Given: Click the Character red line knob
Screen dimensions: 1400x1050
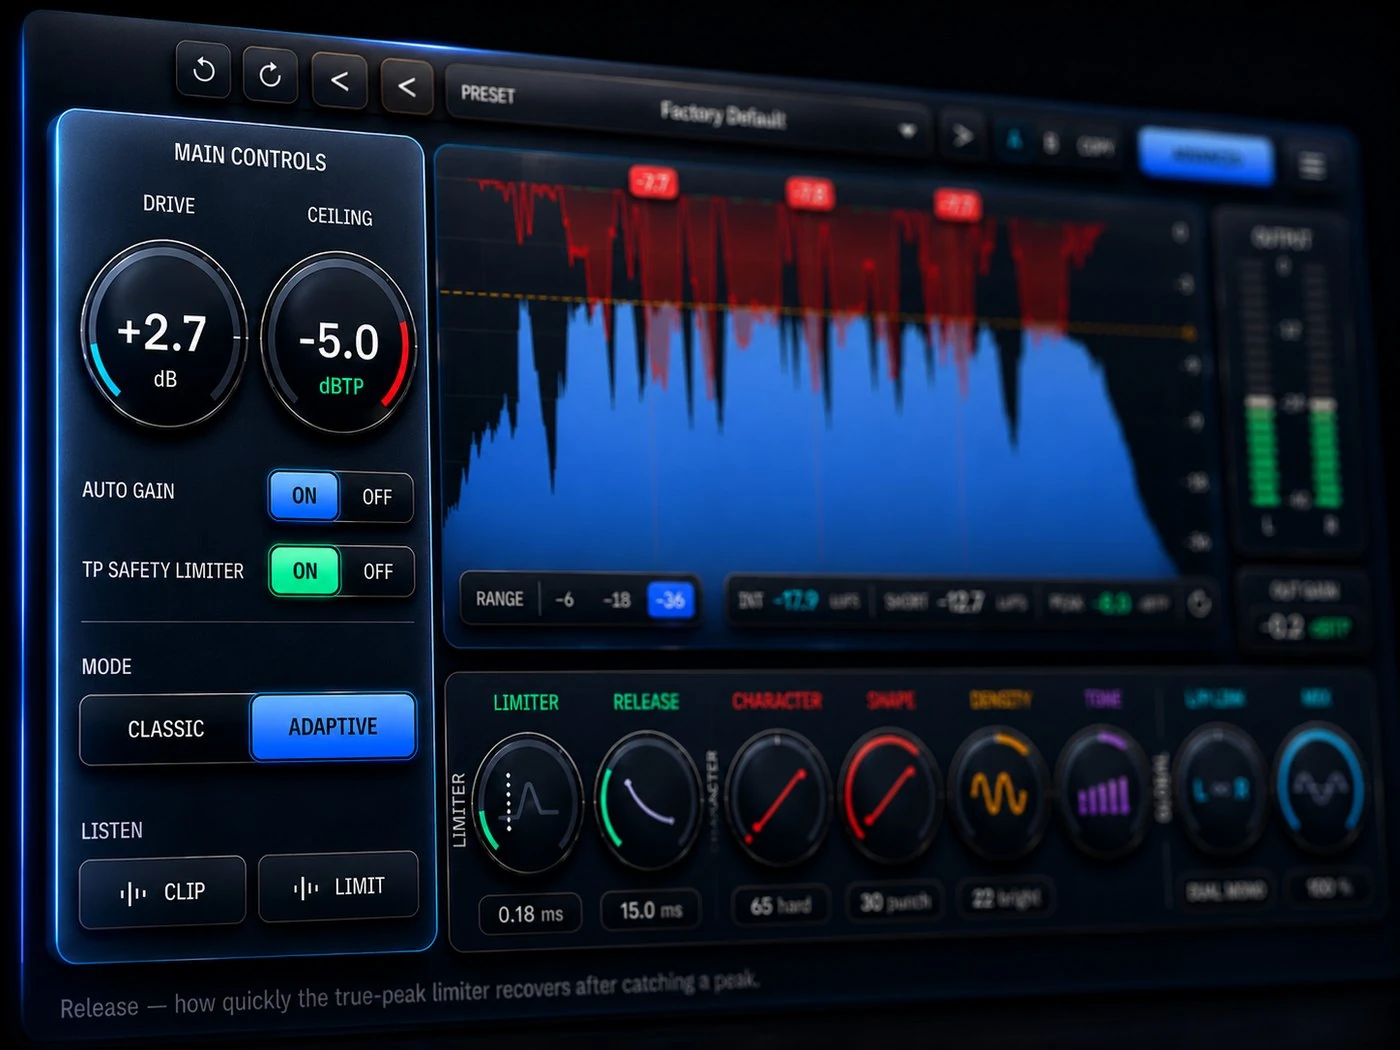Looking at the screenshot, I should click(778, 797).
